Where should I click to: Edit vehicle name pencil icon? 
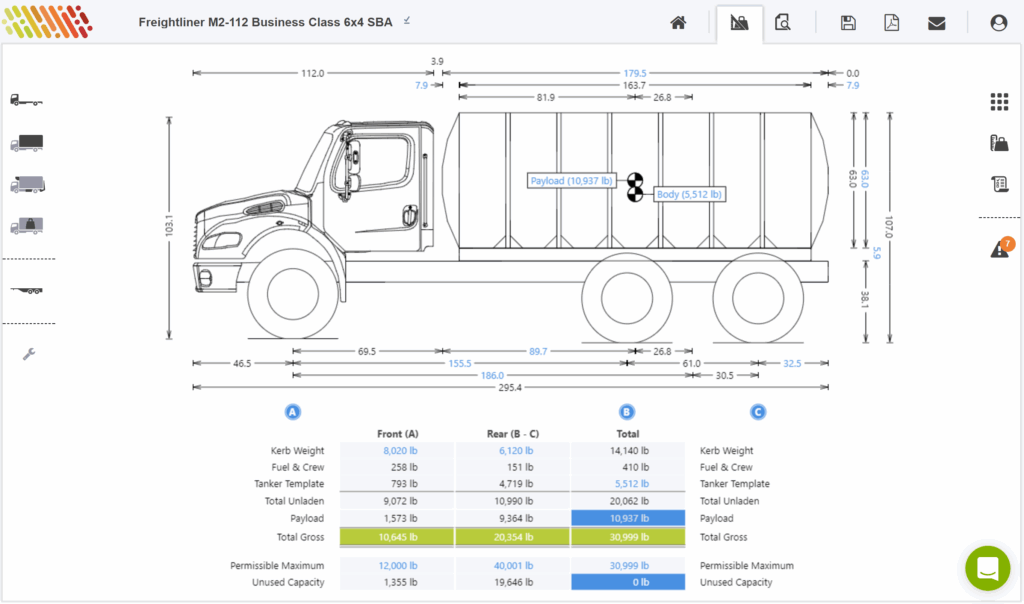tap(407, 21)
